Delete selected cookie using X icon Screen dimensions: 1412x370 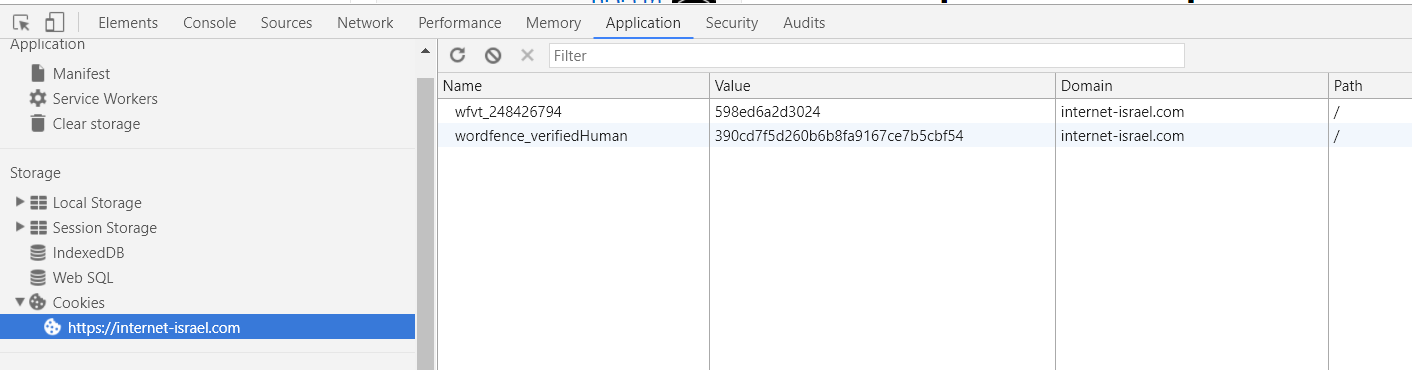(x=527, y=56)
